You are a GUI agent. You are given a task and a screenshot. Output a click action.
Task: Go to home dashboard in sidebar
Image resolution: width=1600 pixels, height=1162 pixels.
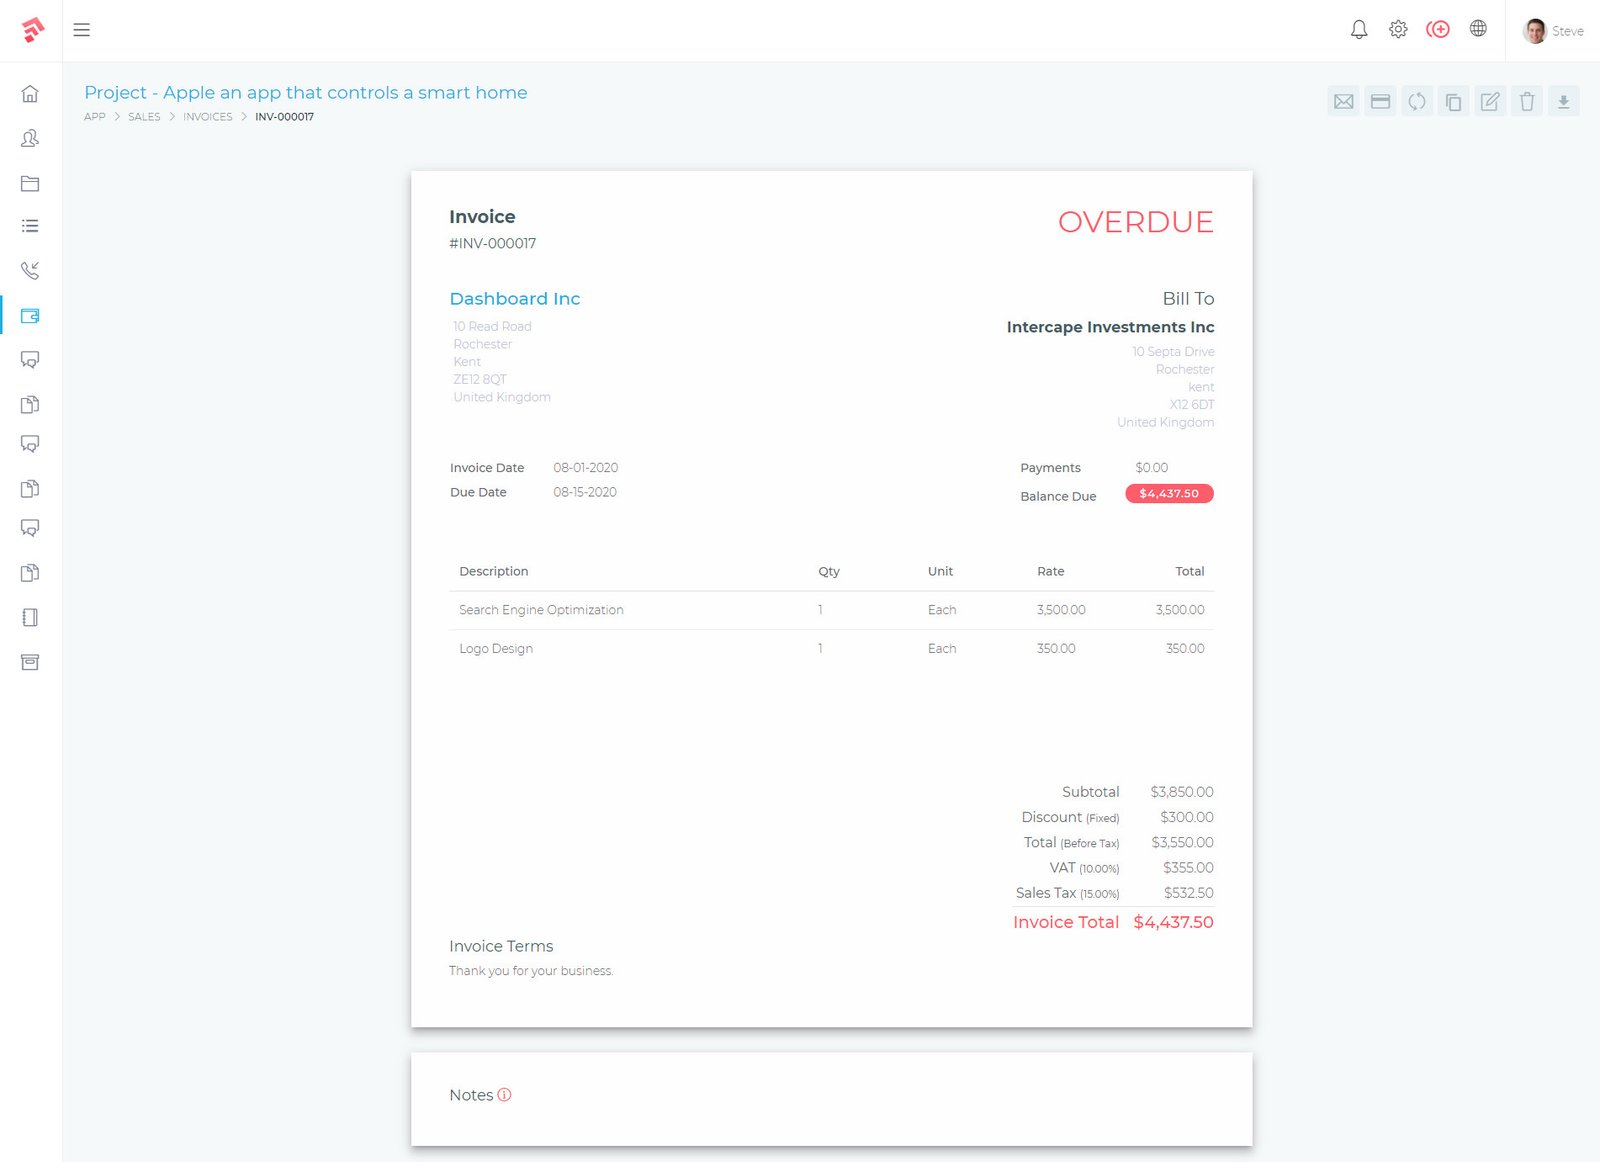30,94
